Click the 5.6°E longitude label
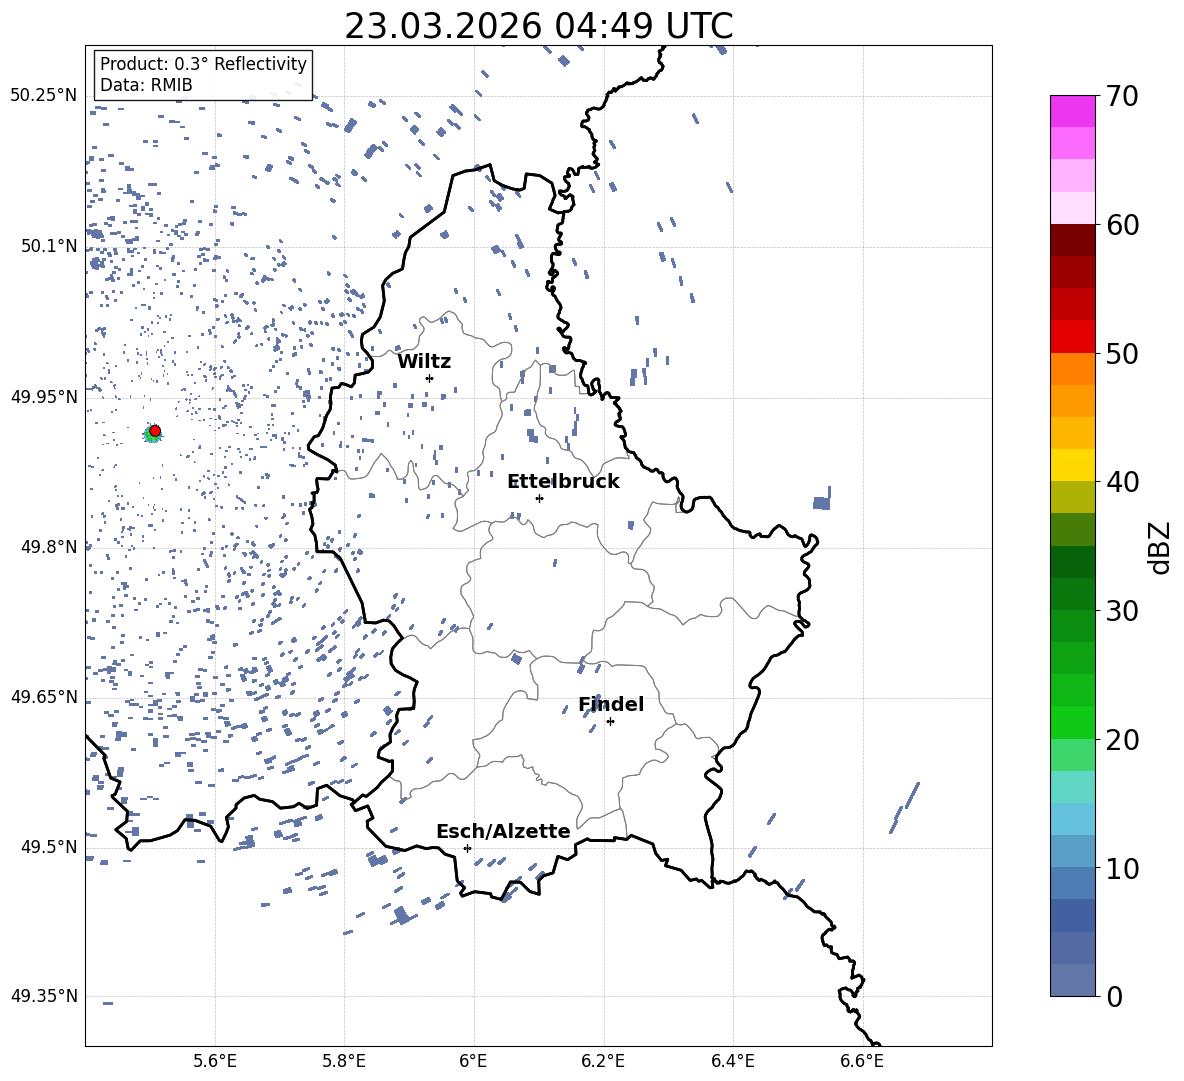 pyautogui.click(x=215, y=1061)
